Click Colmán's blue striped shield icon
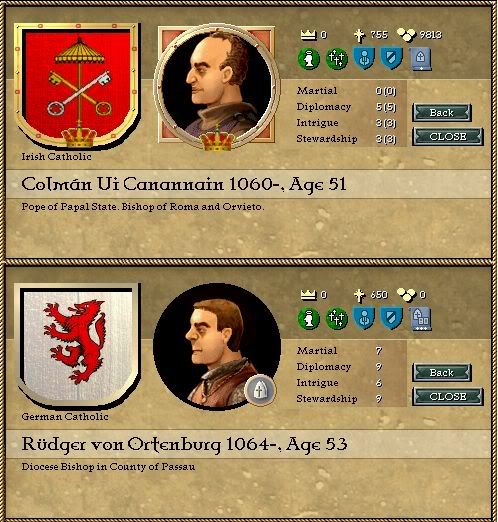 tap(392, 58)
